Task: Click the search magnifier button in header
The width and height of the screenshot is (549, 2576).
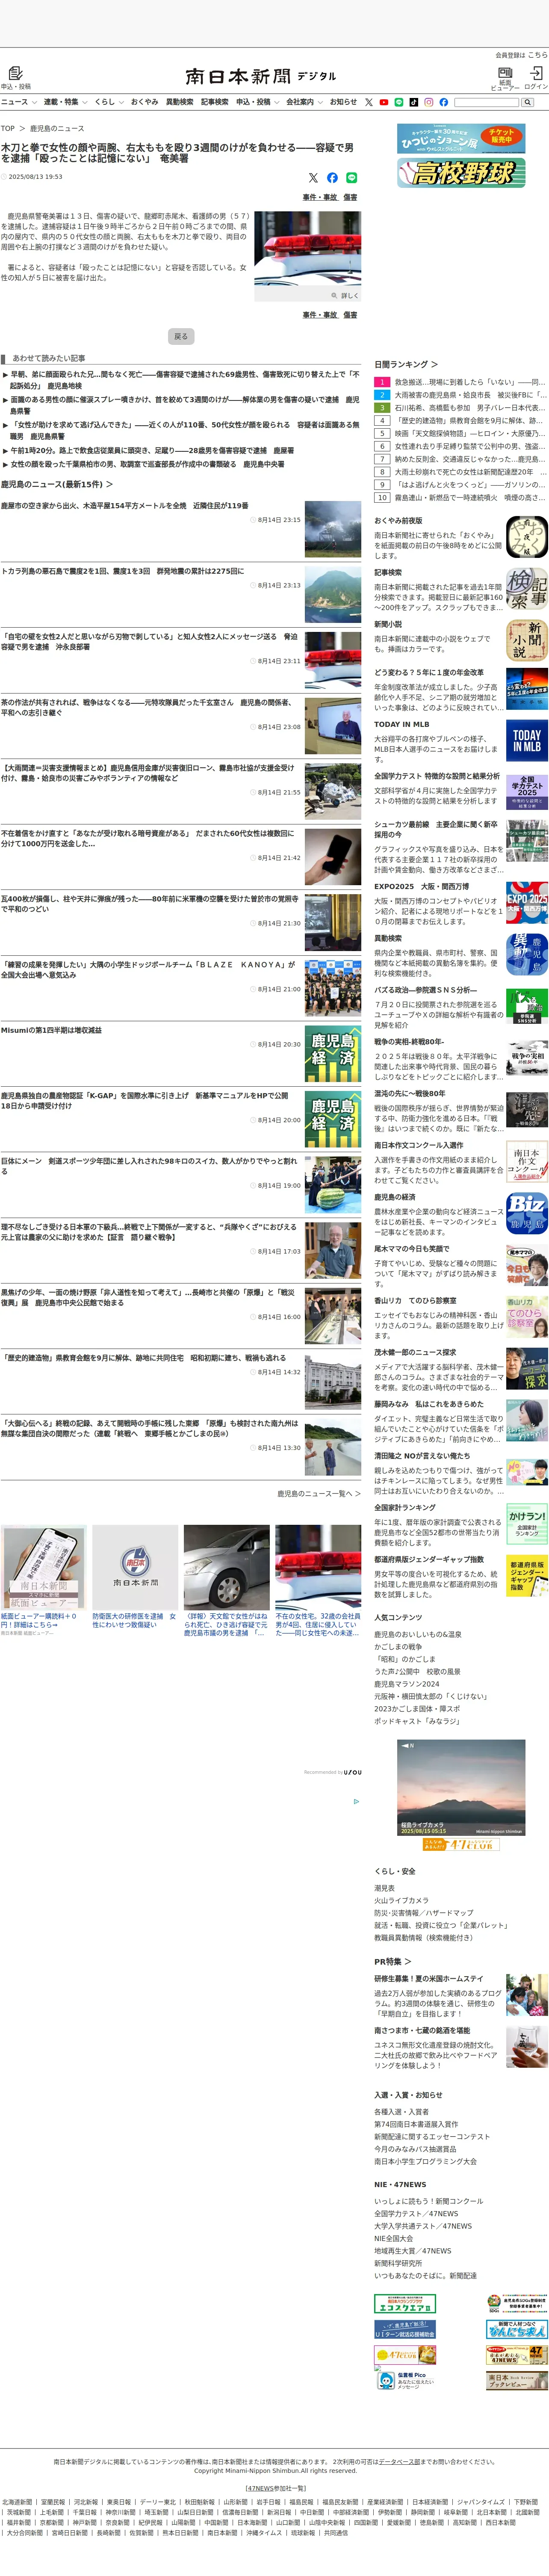Action: (527, 102)
